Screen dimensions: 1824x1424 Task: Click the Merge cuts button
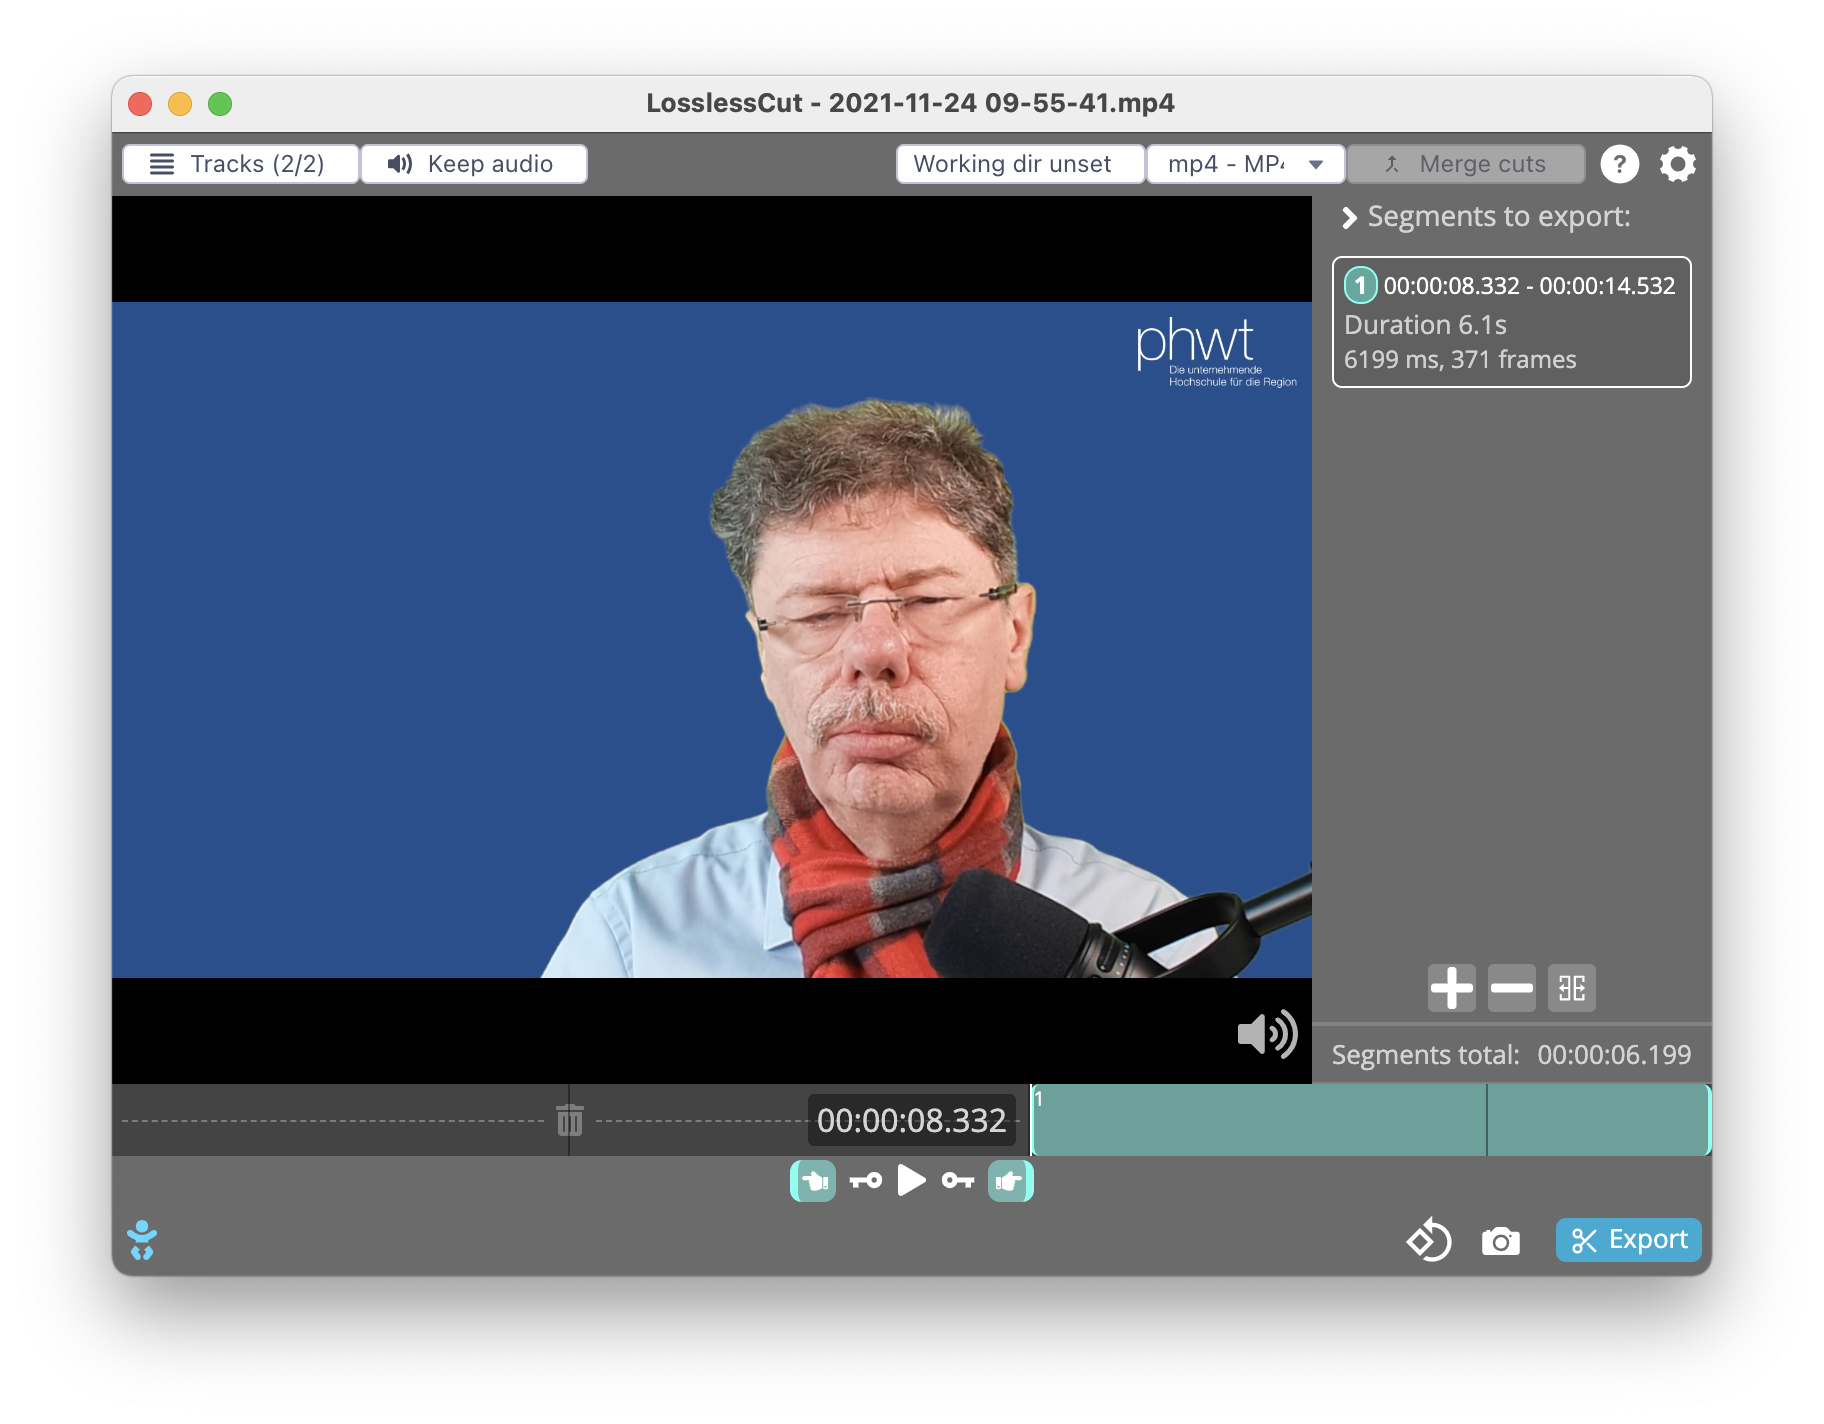(x=1466, y=164)
